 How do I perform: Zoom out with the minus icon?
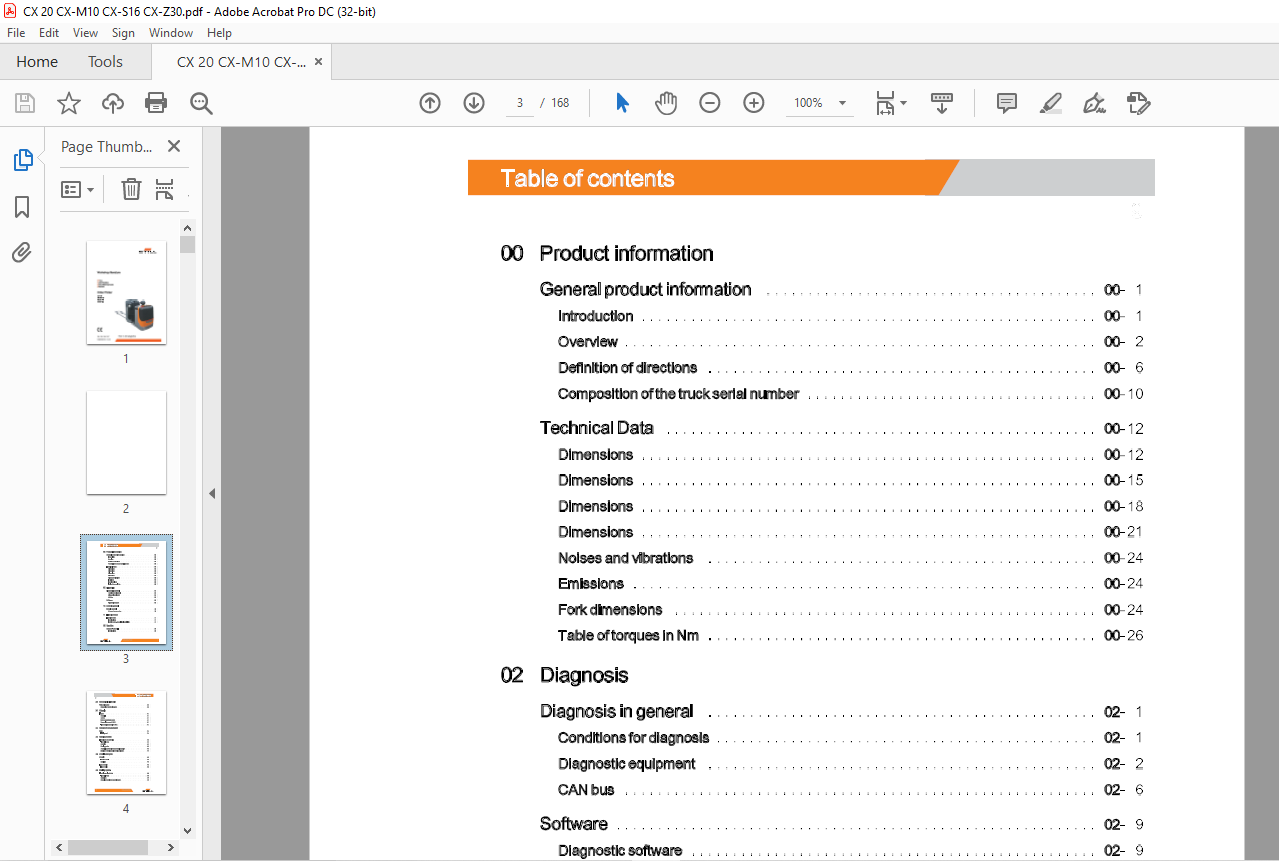[x=710, y=103]
